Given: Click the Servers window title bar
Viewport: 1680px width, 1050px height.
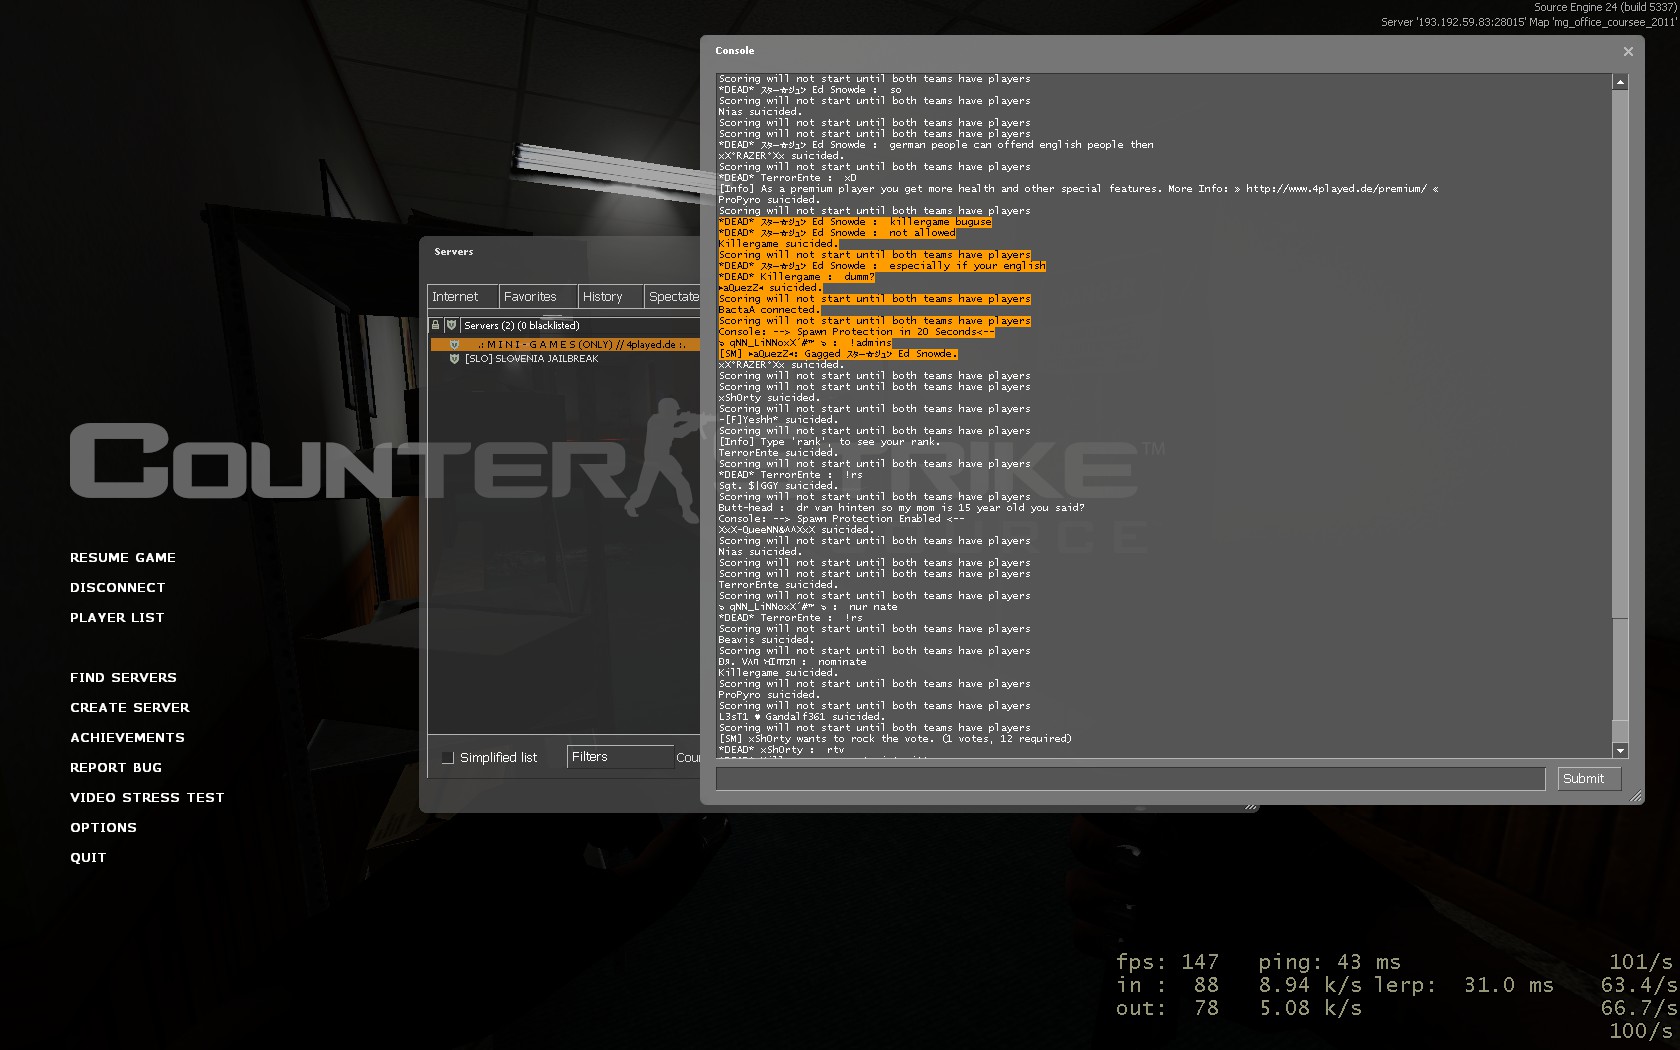Looking at the screenshot, I should point(560,252).
